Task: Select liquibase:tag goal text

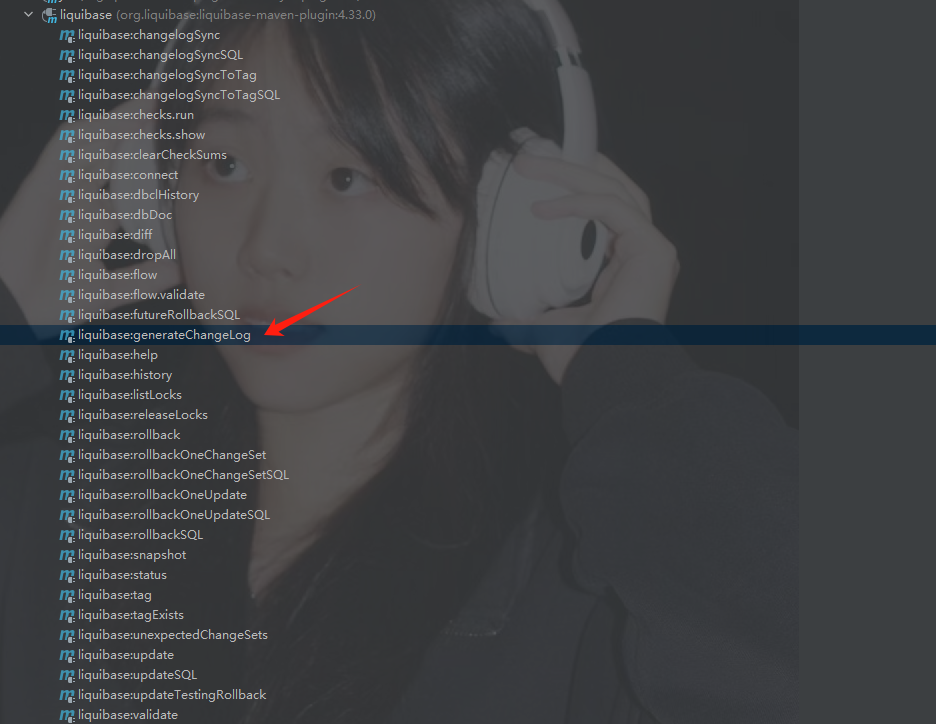Action: click(115, 595)
